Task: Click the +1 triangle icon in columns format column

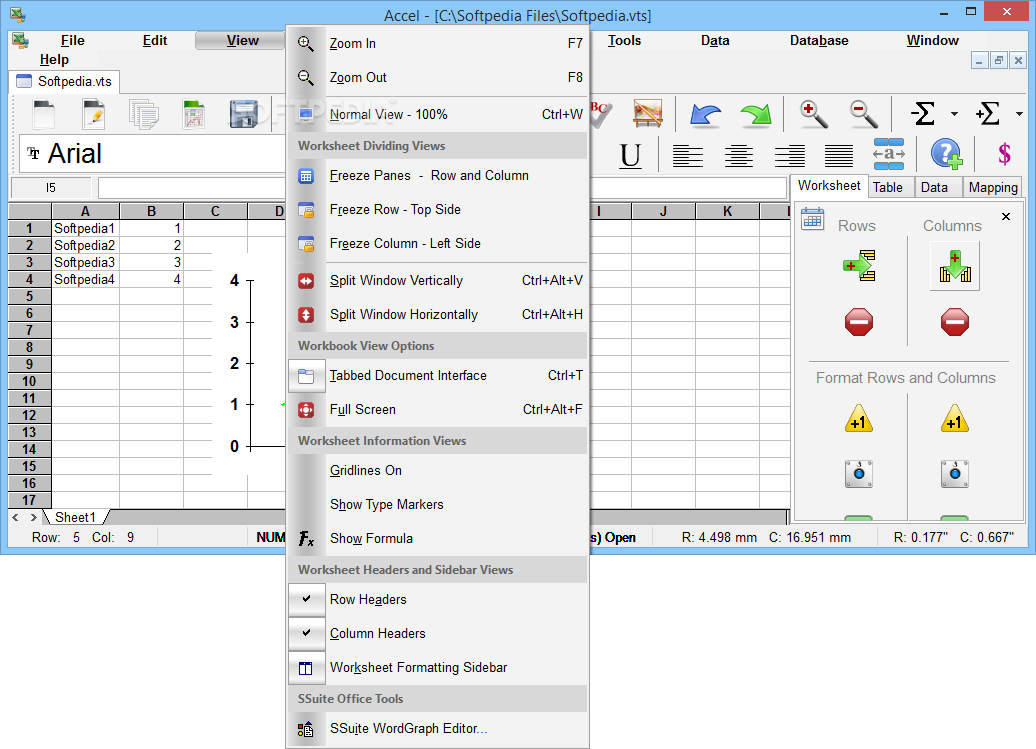Action: (x=955, y=419)
